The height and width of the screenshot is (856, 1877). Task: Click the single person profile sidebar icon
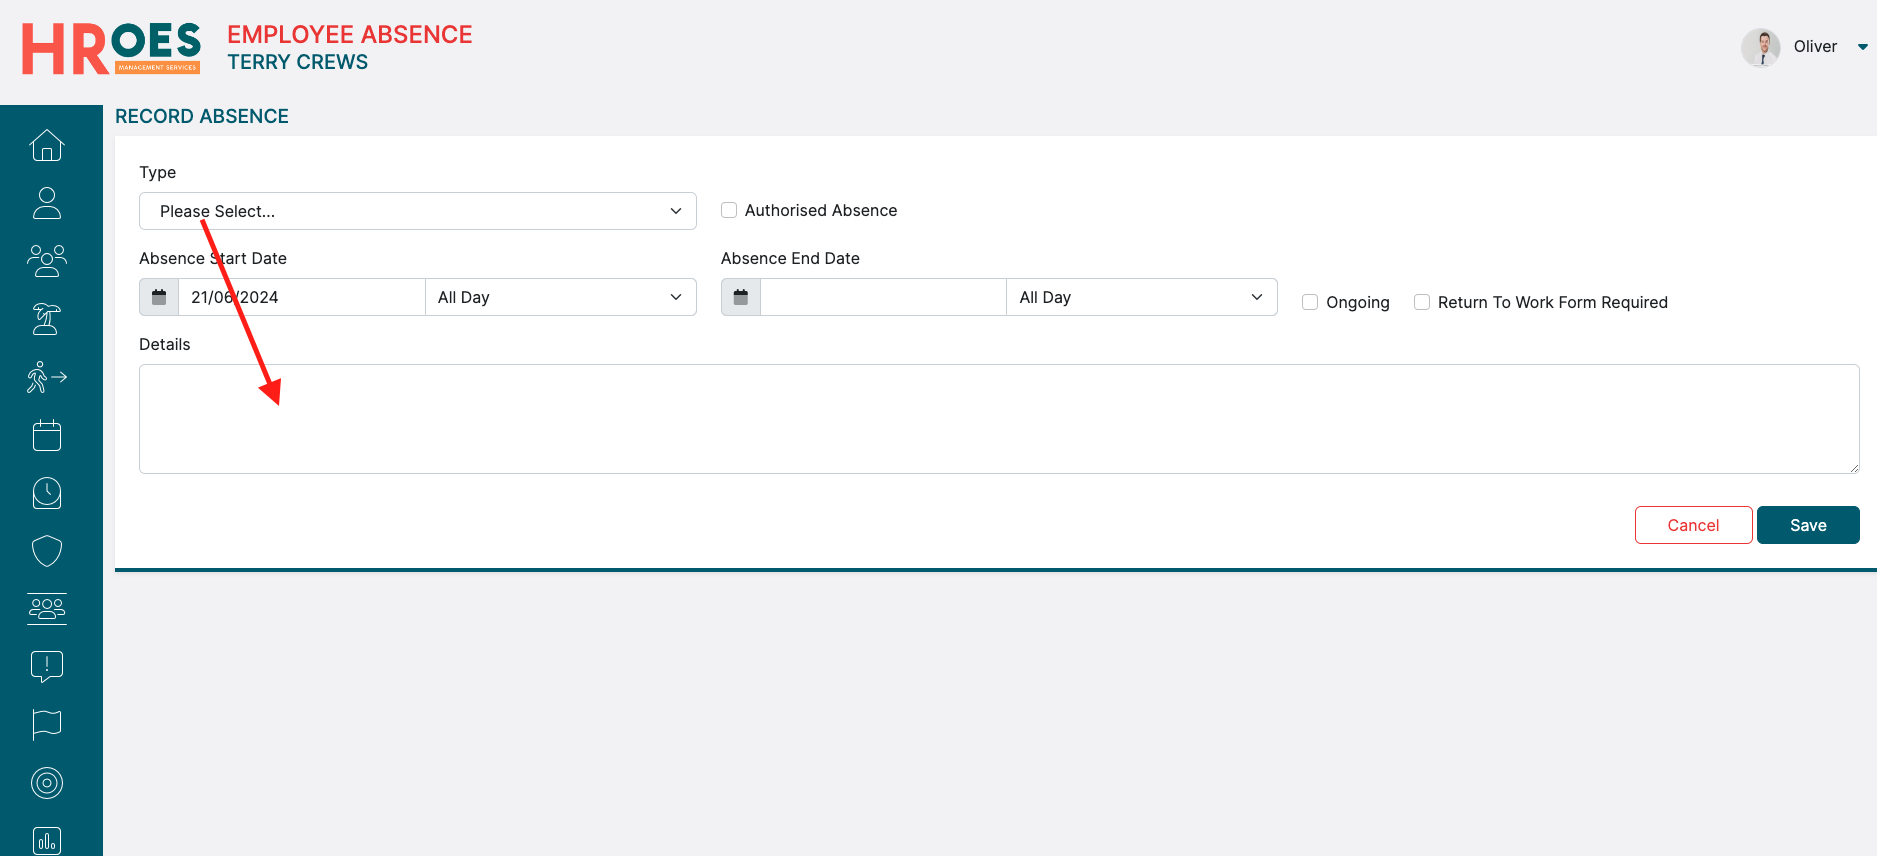47,203
